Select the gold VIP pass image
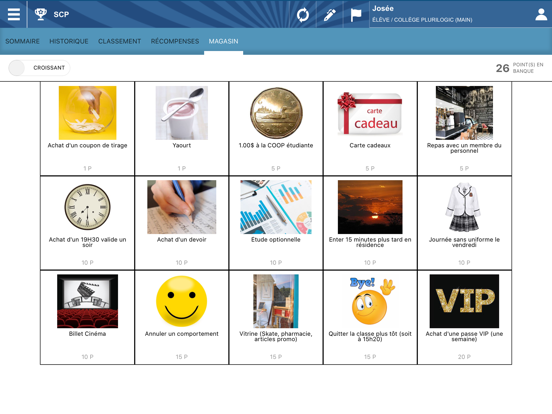 pyautogui.click(x=464, y=301)
